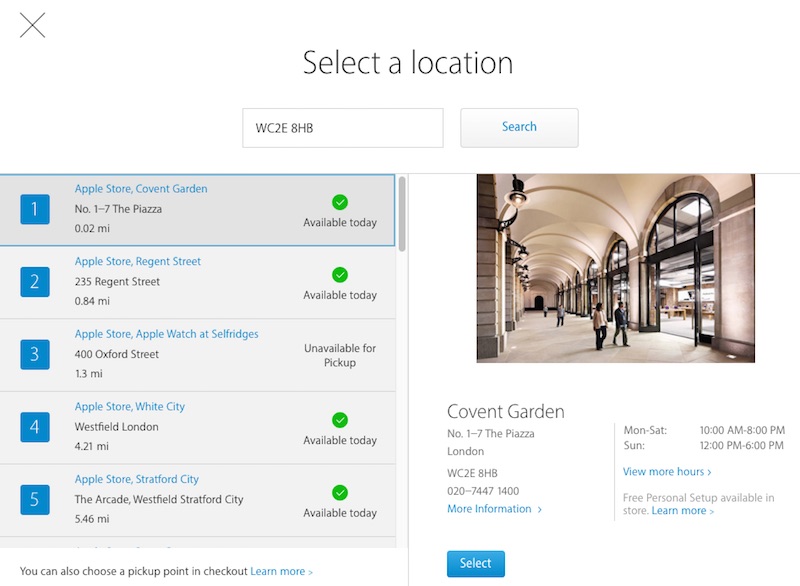Screen dimensions: 800x586
Task: Click Available today label for Covent Garden
Action: [x=340, y=222]
